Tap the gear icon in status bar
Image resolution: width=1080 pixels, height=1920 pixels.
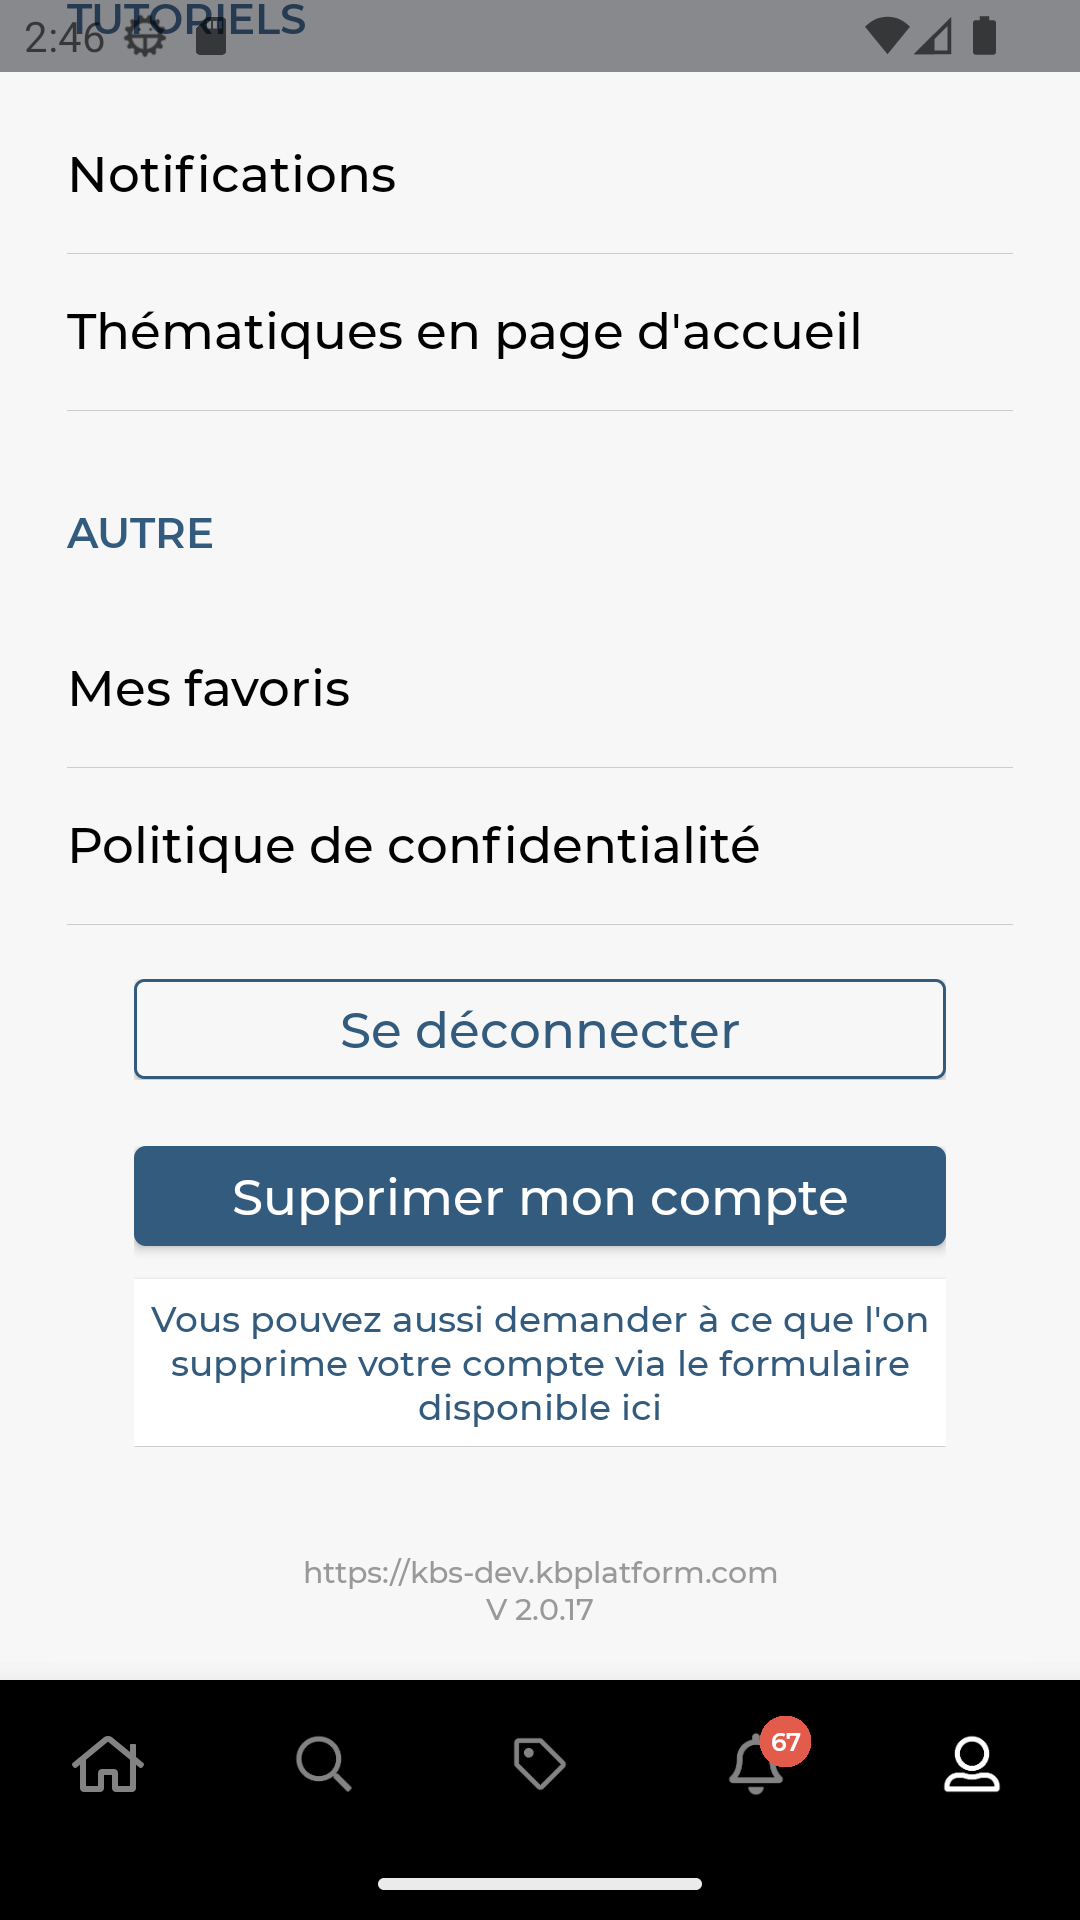(x=146, y=37)
